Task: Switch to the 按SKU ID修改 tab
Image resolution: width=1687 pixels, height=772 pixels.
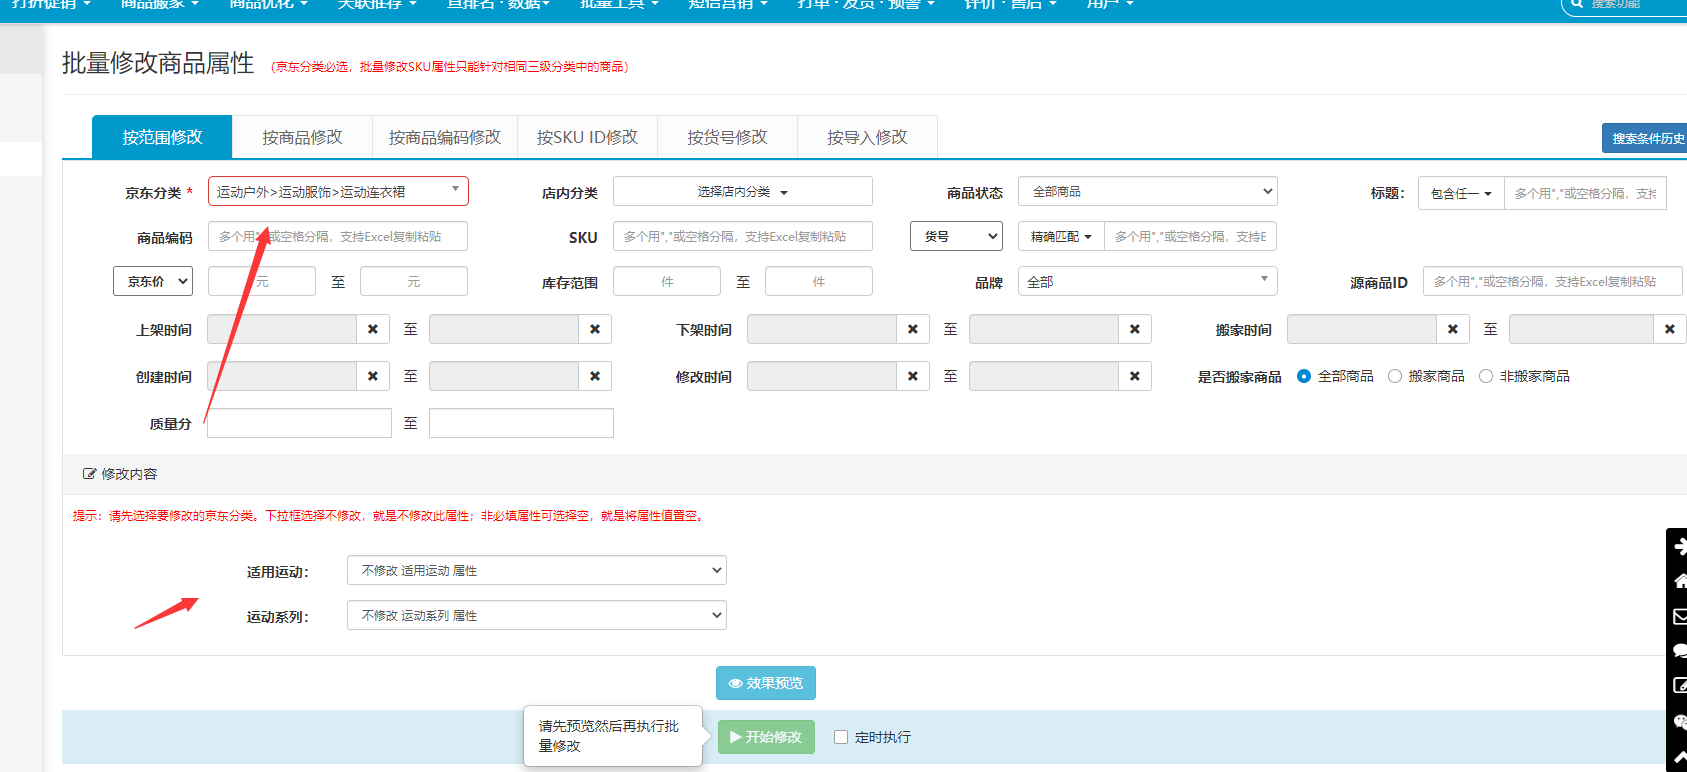Action: click(587, 137)
